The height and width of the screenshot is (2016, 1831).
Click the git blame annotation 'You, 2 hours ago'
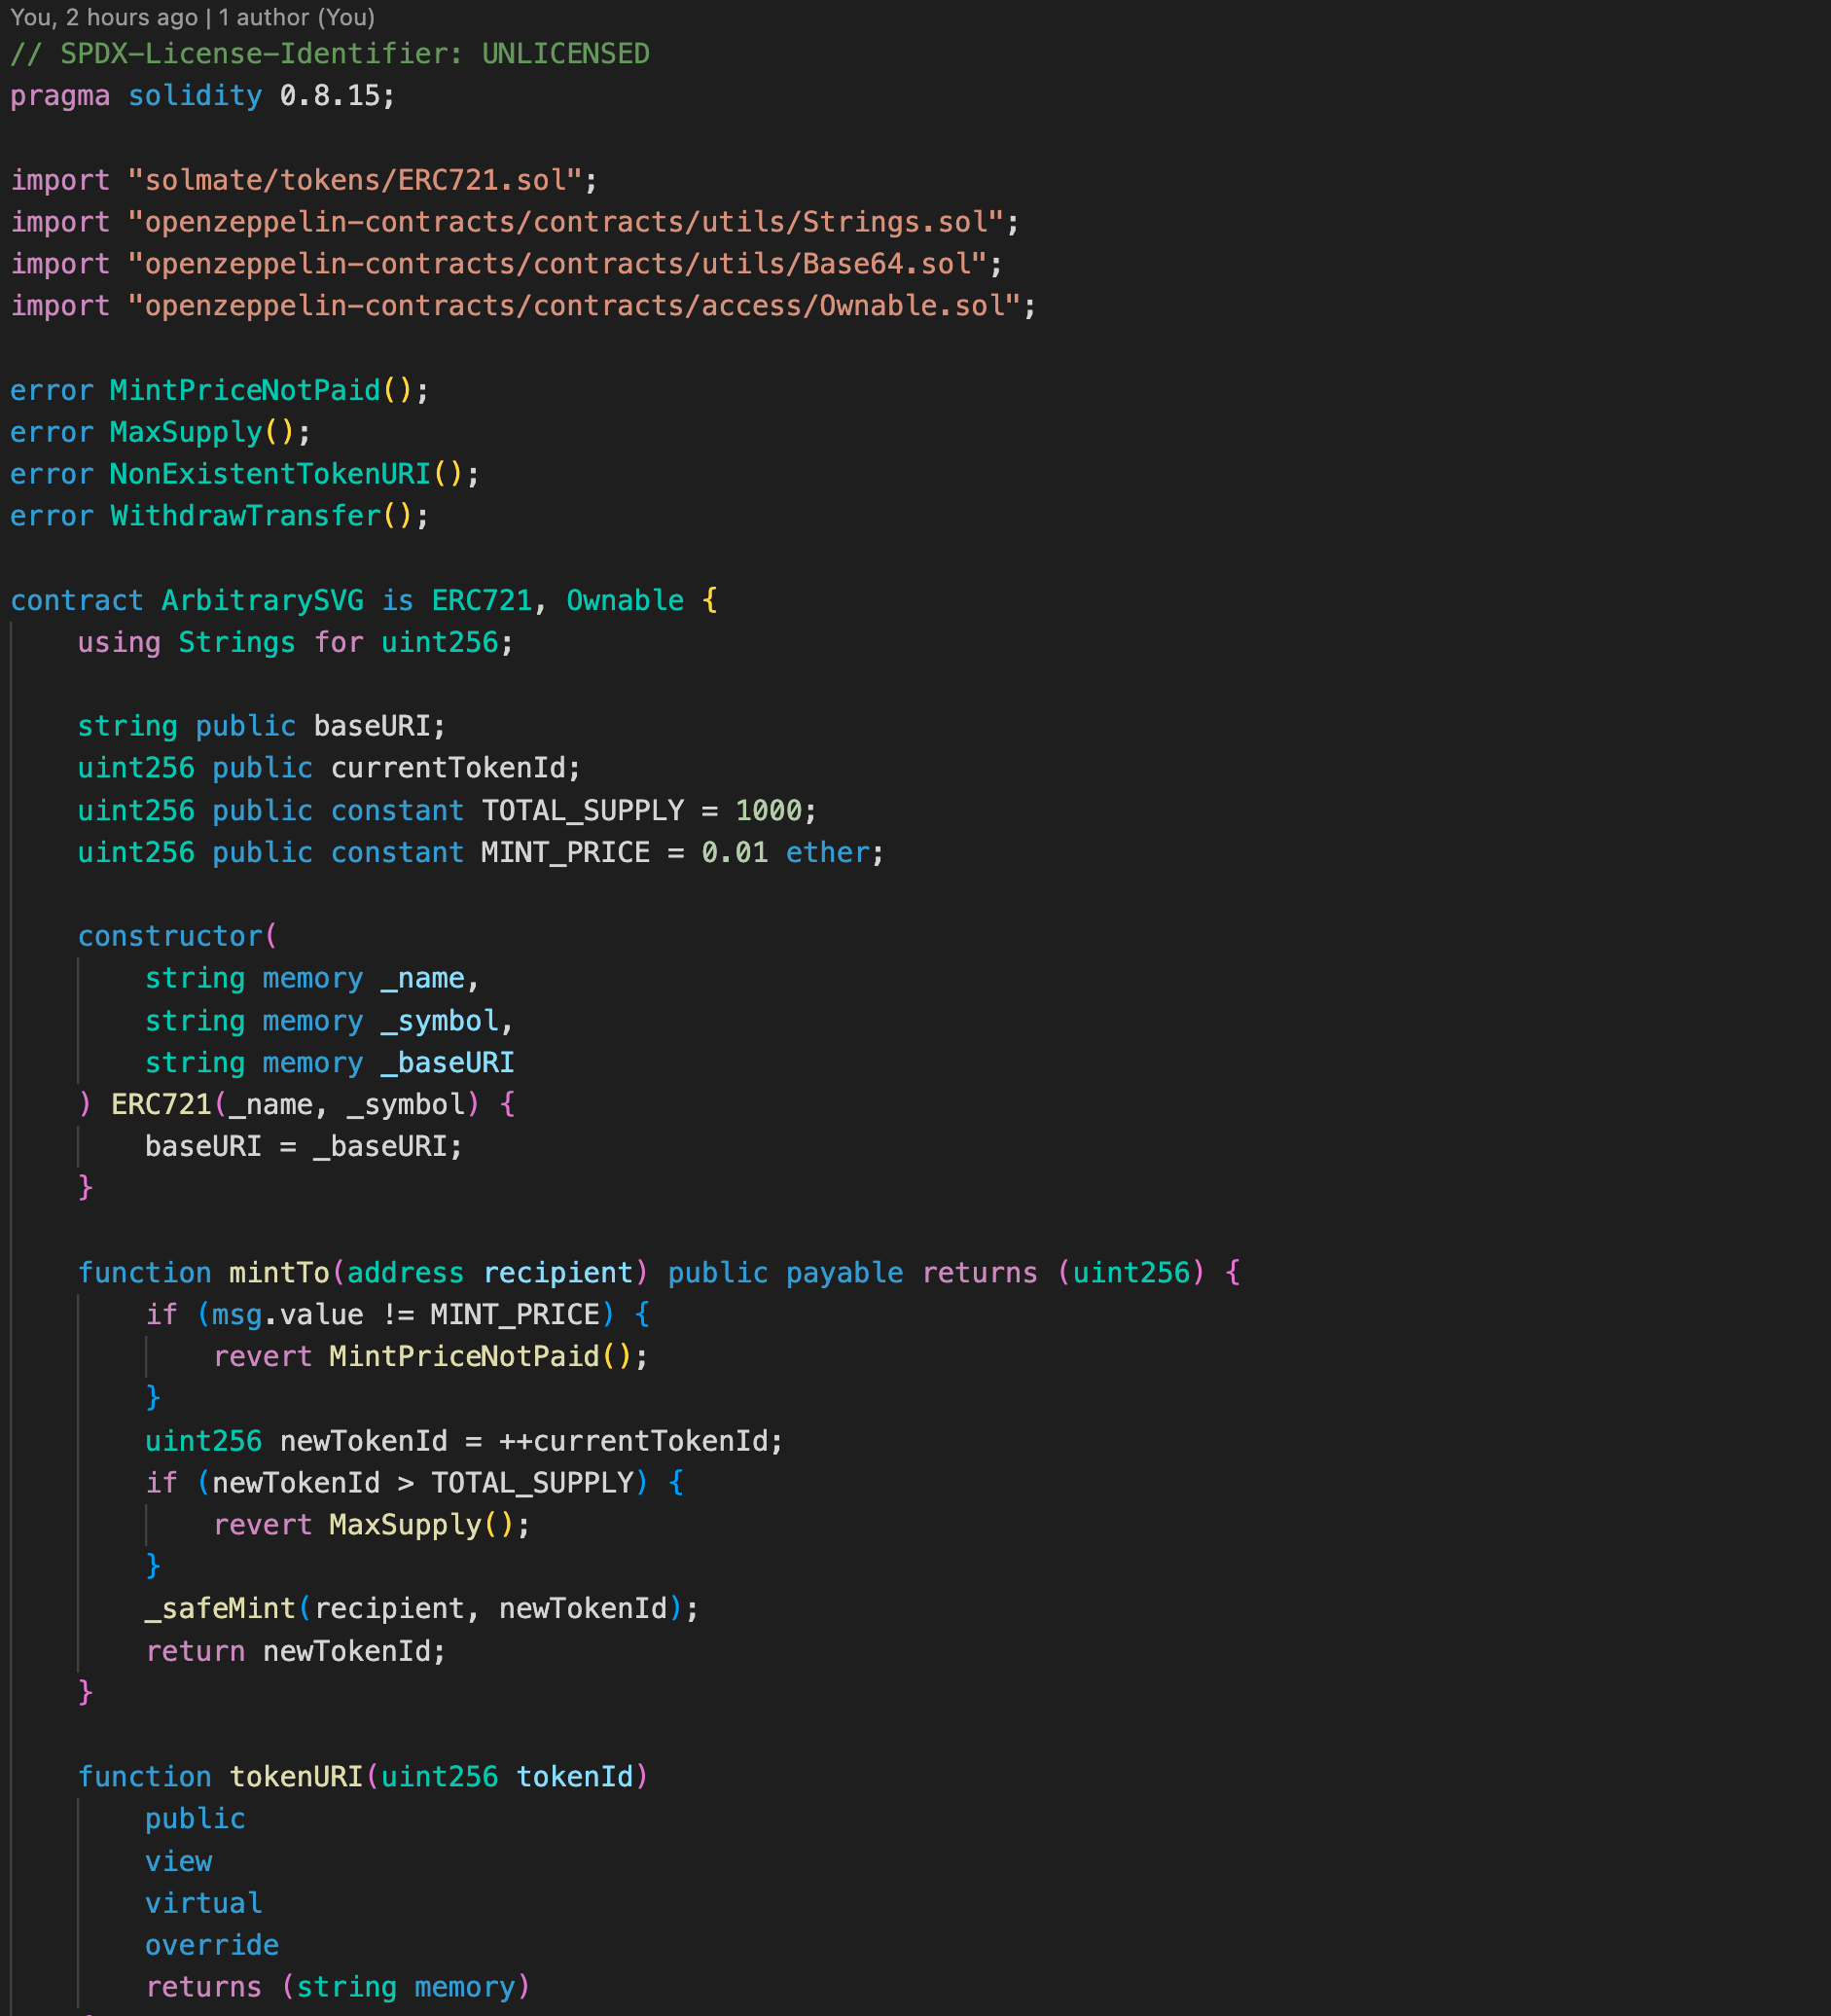(x=104, y=17)
